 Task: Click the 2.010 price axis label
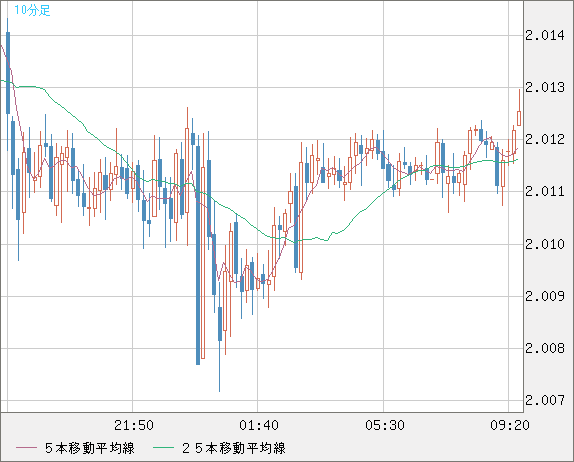pyautogui.click(x=545, y=244)
